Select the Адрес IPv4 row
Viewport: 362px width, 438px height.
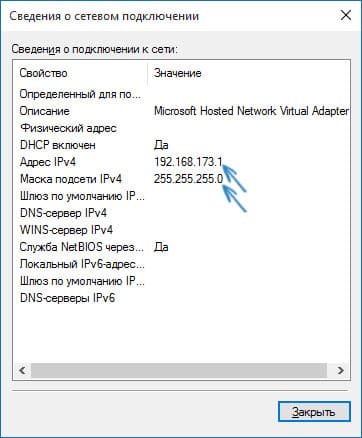coord(182,162)
